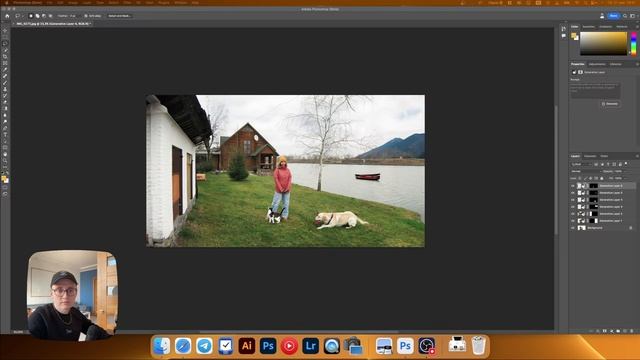Open the Filter menu in menu bar

click(127, 2)
